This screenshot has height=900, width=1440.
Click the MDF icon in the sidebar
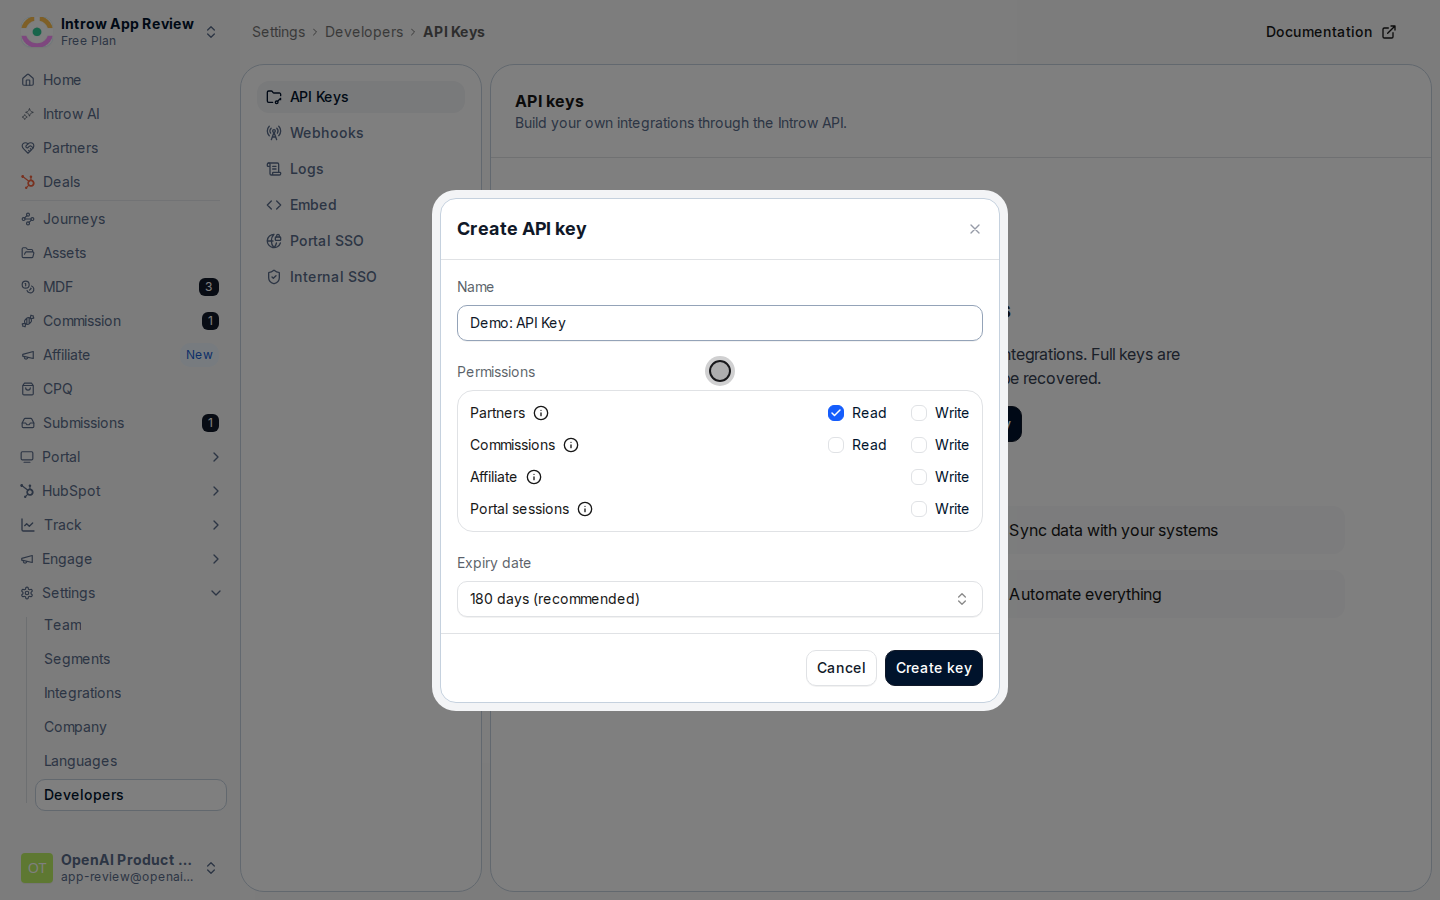coord(28,287)
